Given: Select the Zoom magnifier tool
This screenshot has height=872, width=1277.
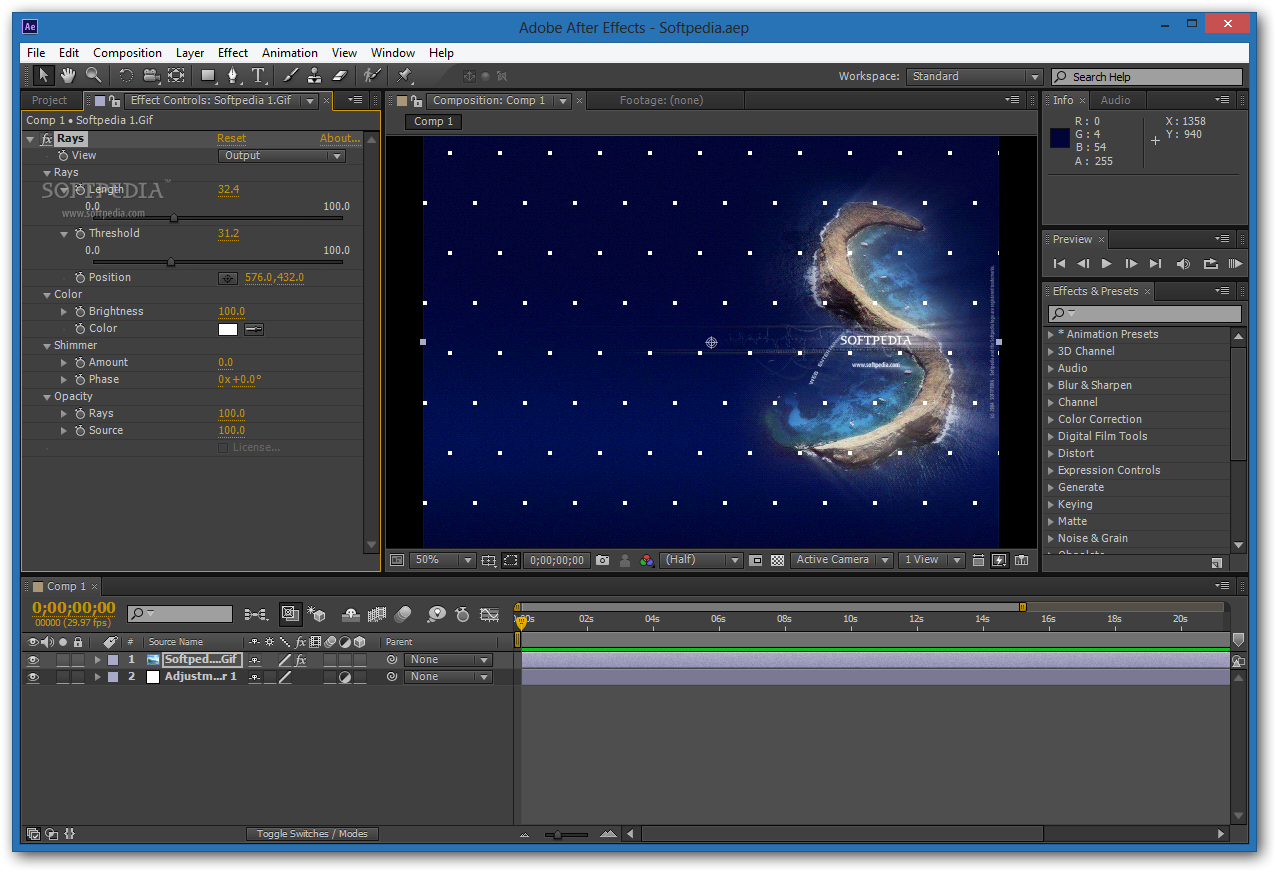Looking at the screenshot, I should (x=93, y=75).
